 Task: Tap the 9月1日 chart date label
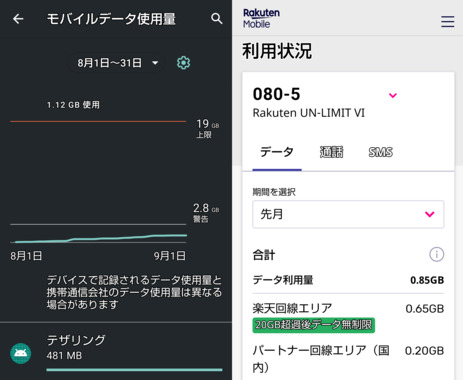point(170,256)
